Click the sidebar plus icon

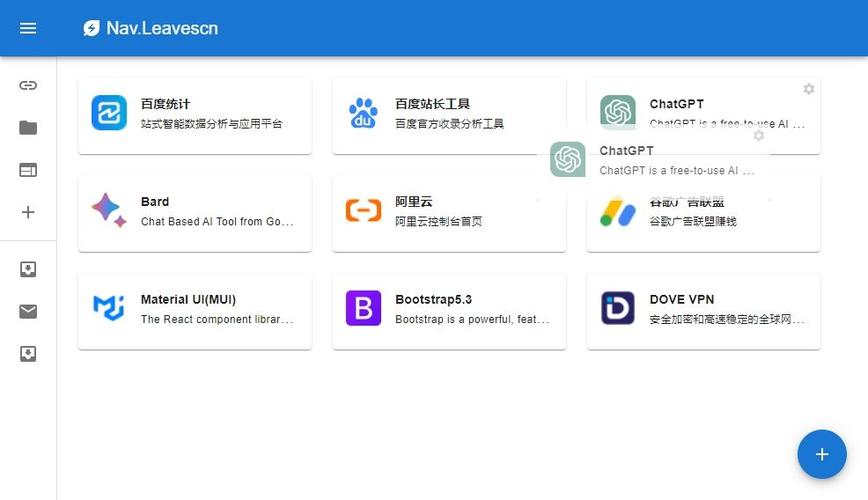(28, 212)
